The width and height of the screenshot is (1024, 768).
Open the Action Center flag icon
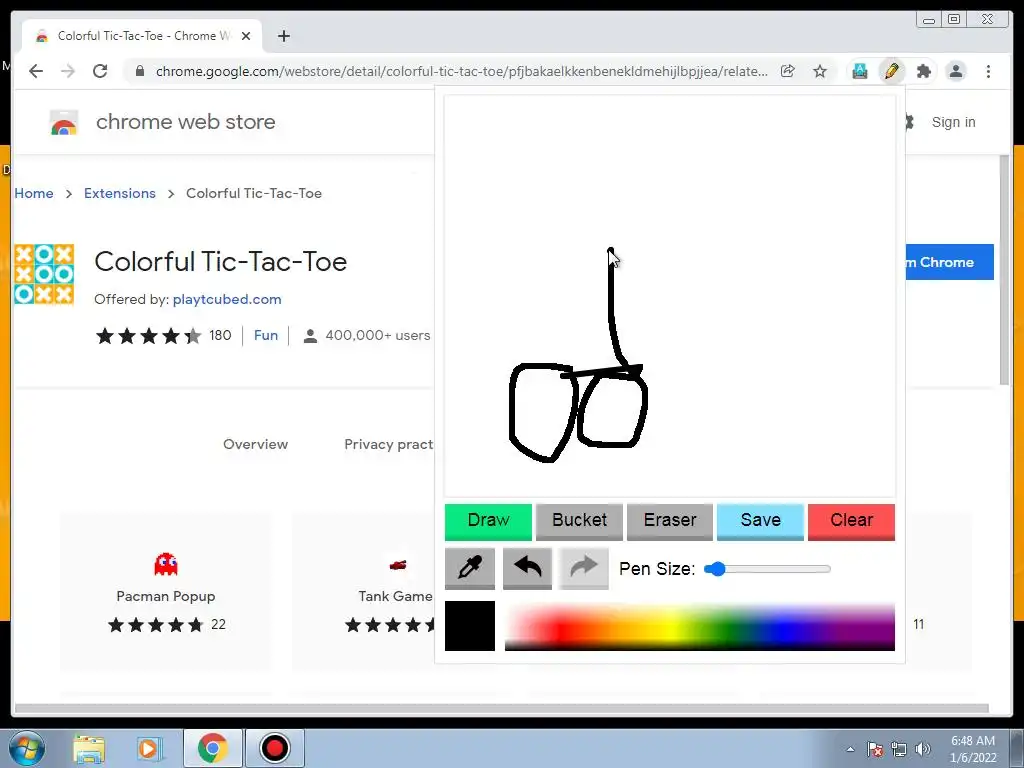click(x=875, y=749)
